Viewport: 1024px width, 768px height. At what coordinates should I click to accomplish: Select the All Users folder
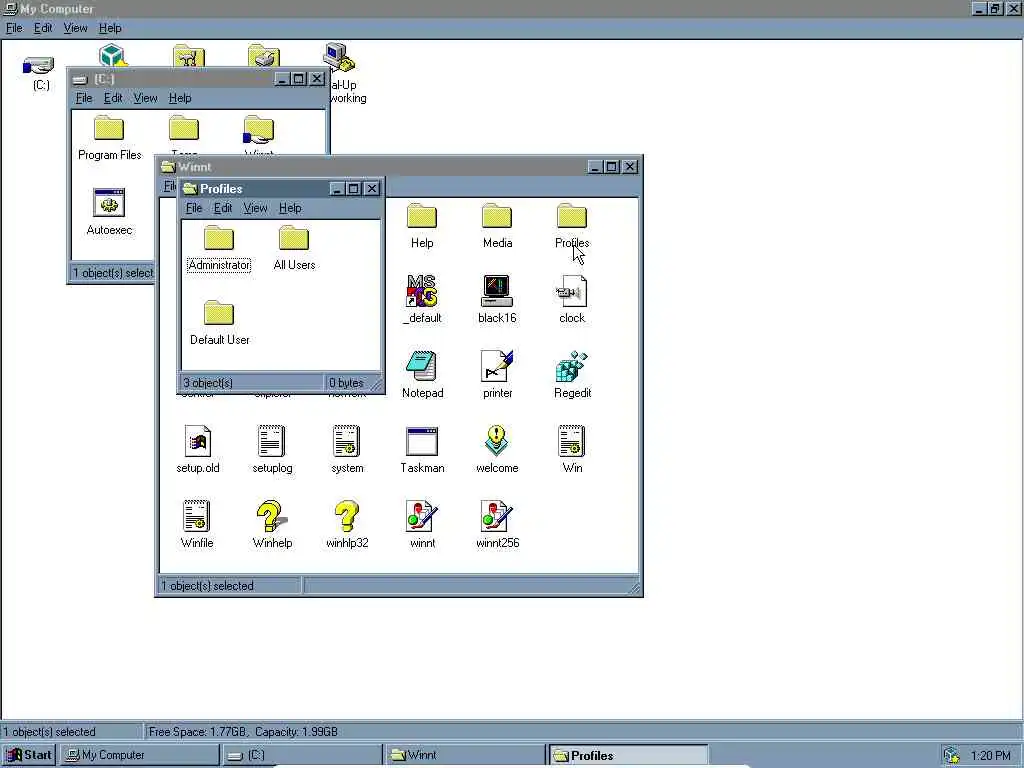pos(294,248)
